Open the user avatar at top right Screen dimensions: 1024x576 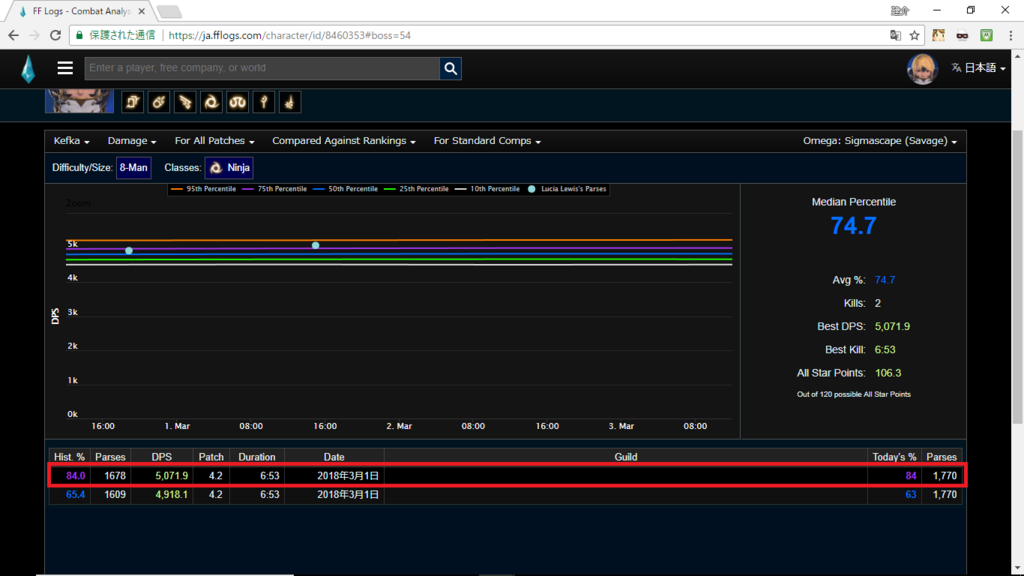click(922, 69)
